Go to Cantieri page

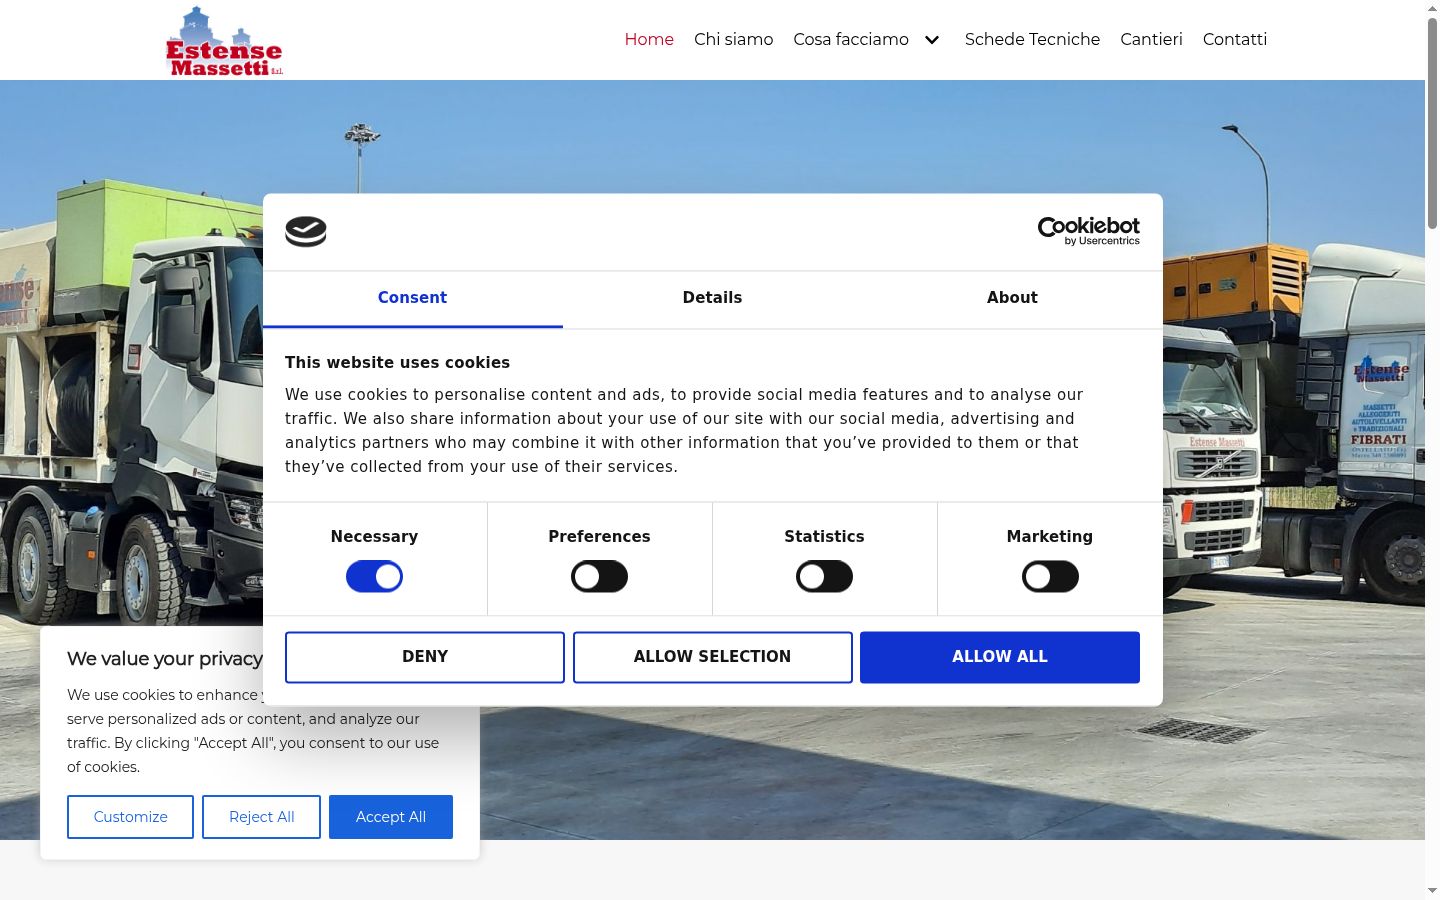(1151, 39)
